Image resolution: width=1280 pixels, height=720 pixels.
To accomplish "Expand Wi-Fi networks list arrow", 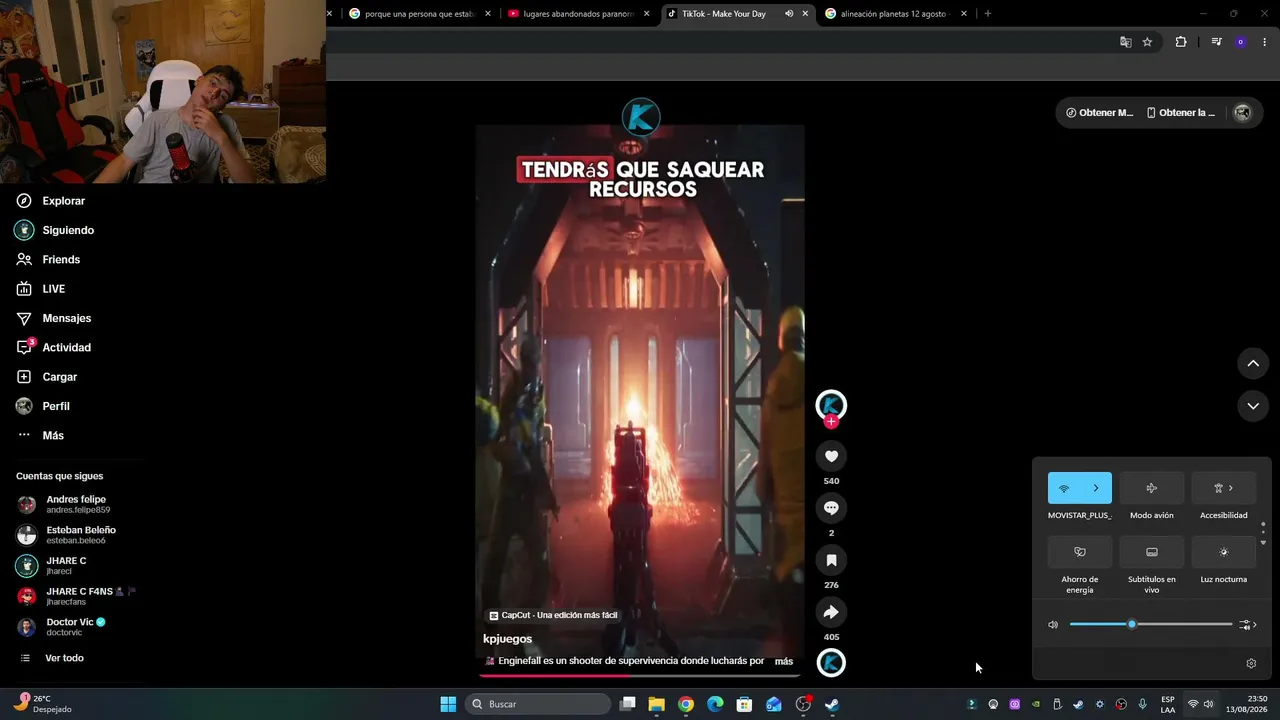I will pos(1096,488).
